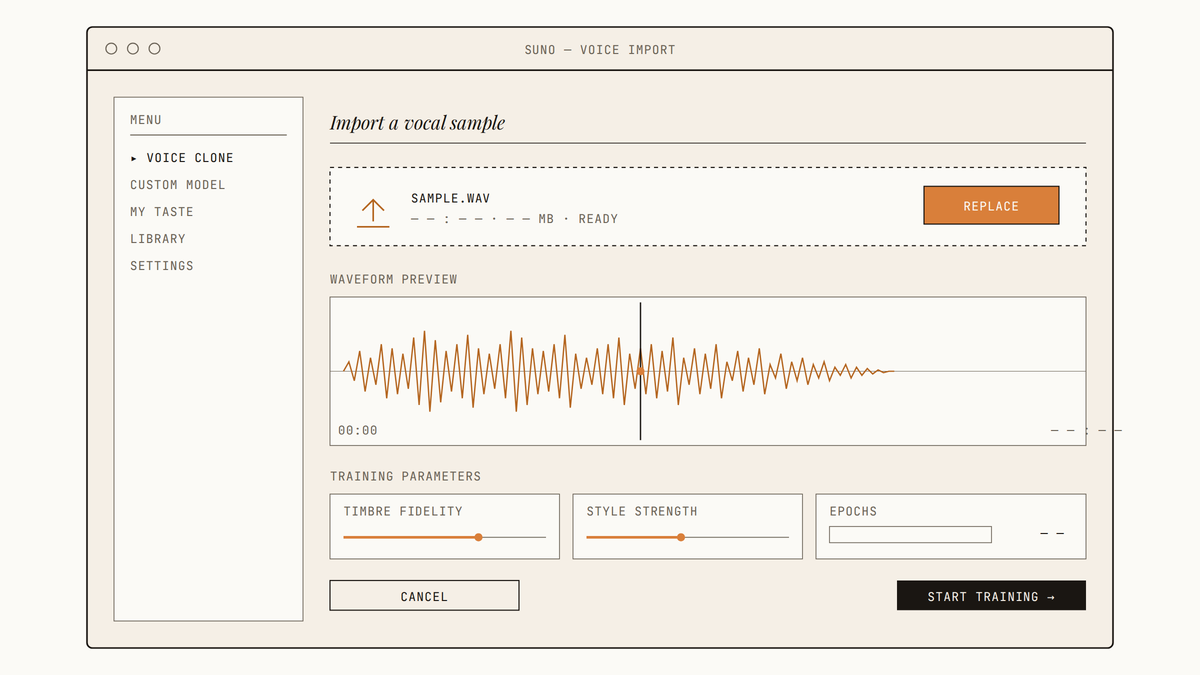Click the MB · READY status text
The width and height of the screenshot is (1200, 675).
(578, 218)
